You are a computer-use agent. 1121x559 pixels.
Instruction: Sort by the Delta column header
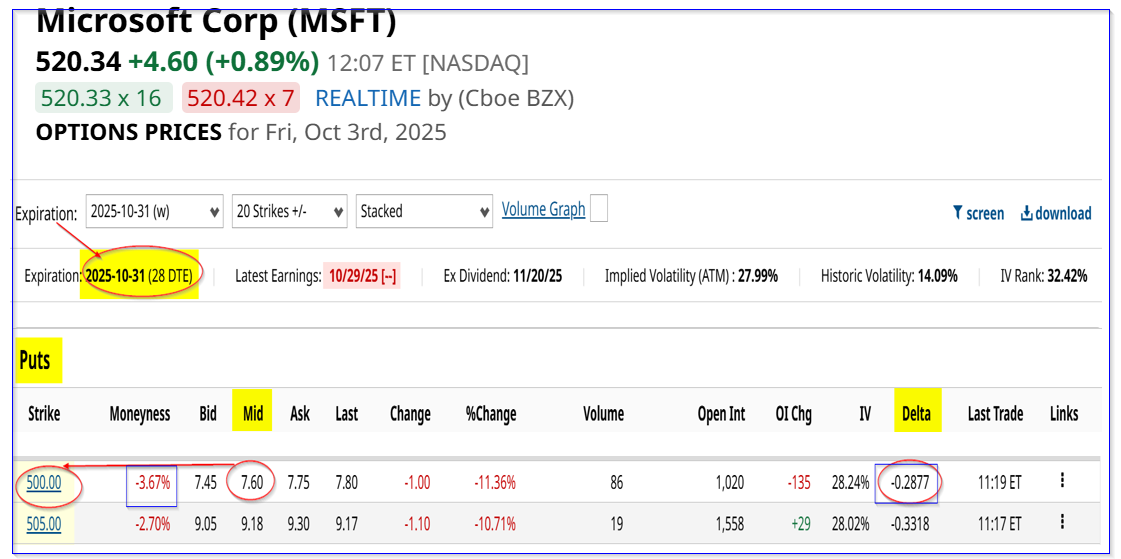[x=916, y=413]
